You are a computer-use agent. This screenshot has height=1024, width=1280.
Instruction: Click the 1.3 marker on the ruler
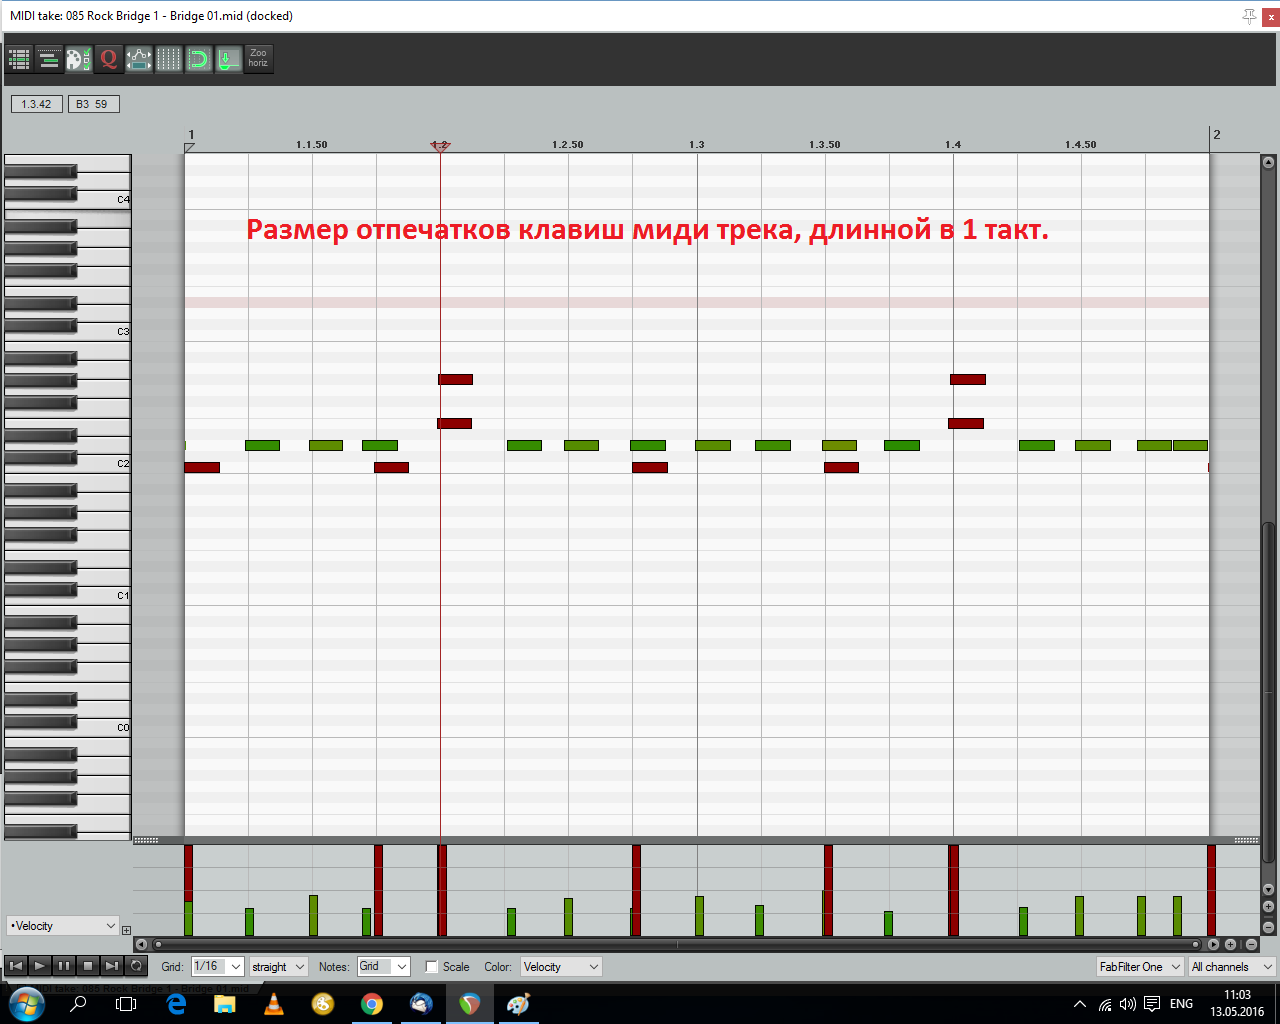tap(696, 145)
